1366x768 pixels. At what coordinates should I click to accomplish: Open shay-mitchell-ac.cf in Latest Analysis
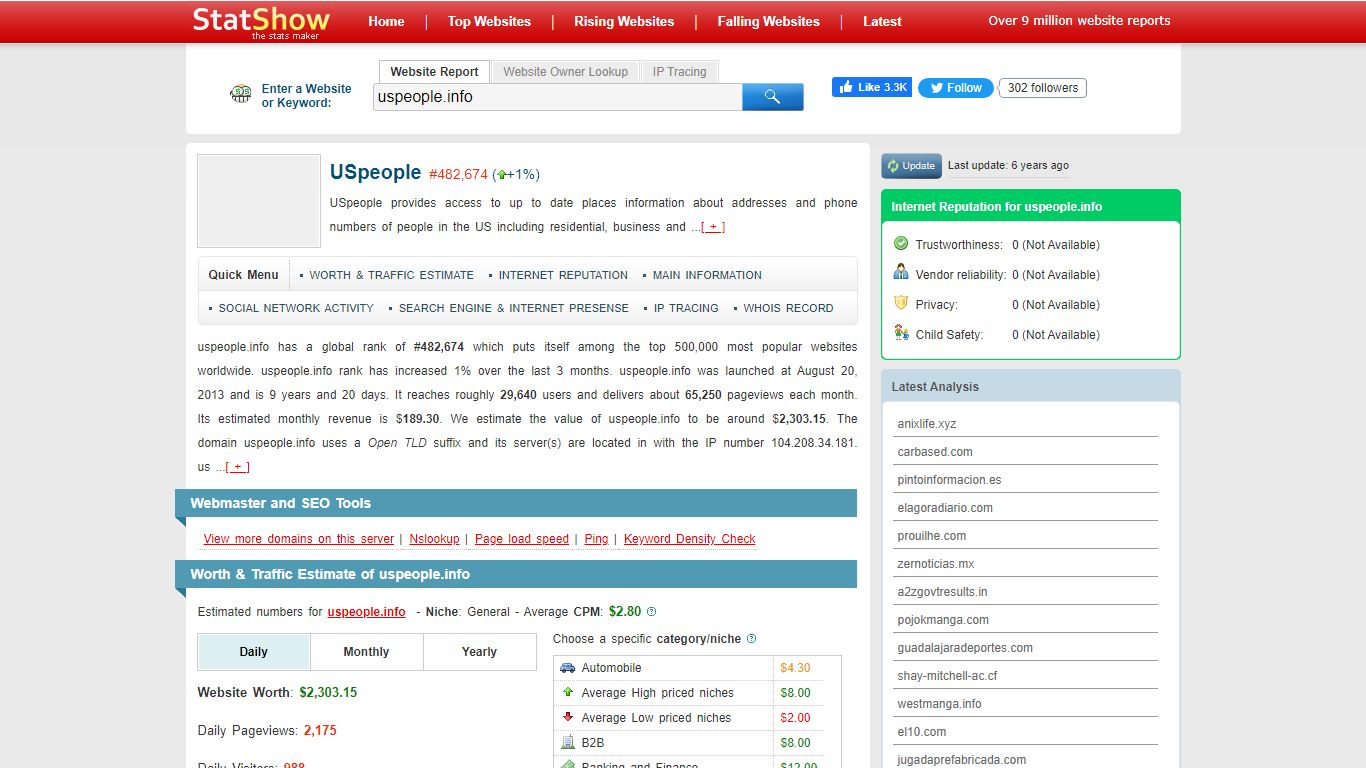click(x=947, y=676)
